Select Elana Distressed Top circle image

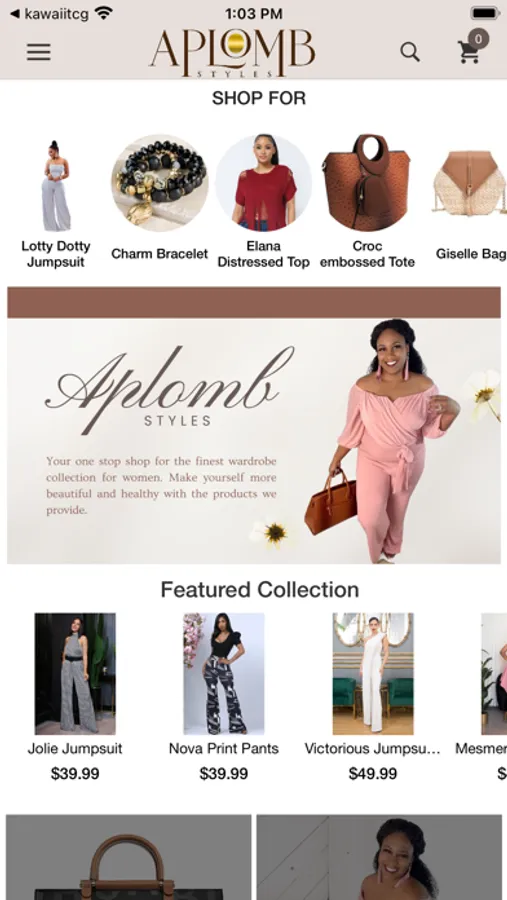264,183
